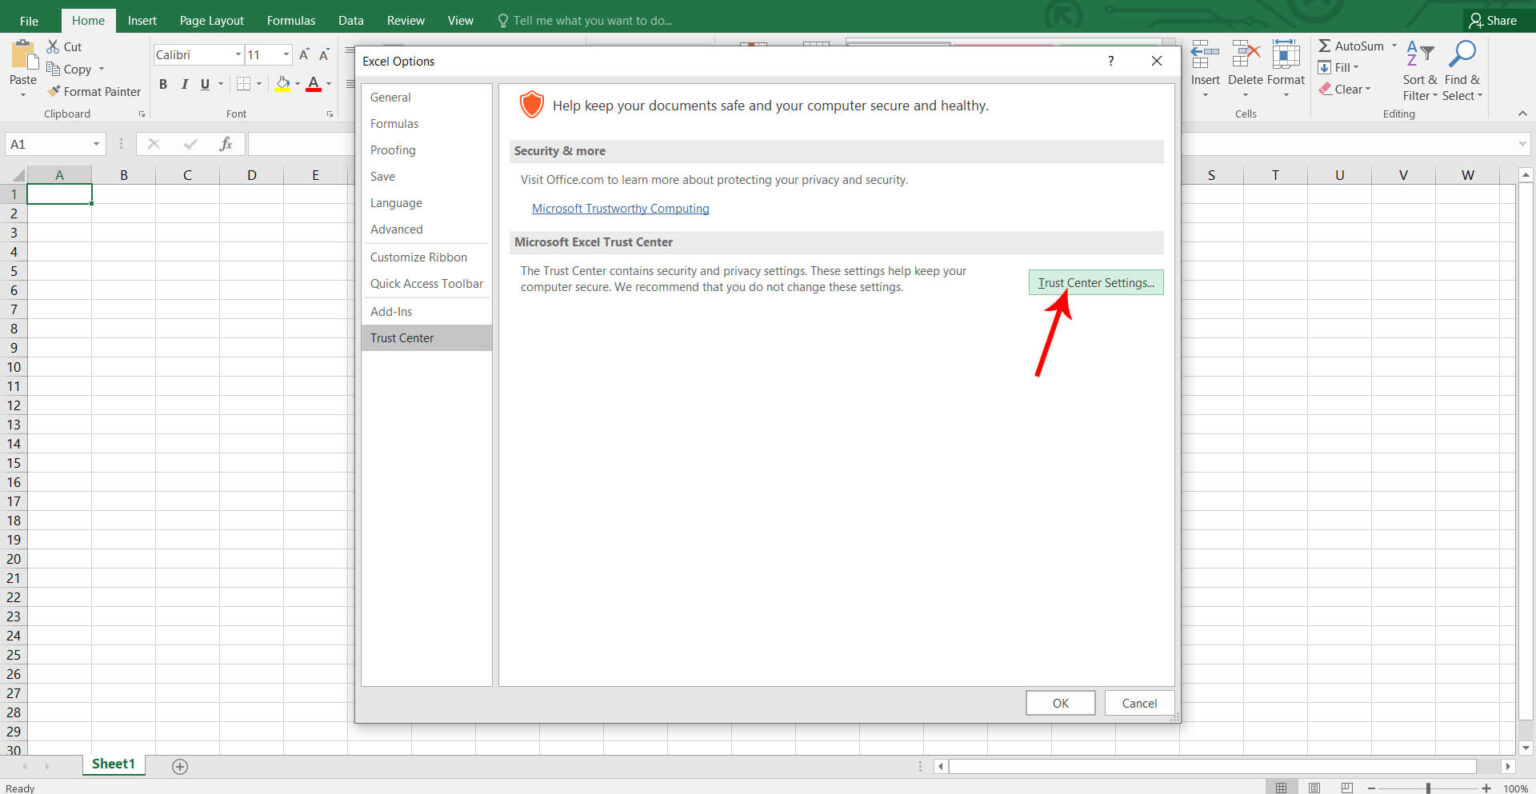Expand the AutoSum dropdown arrow
1536x794 pixels.
coord(1394,46)
